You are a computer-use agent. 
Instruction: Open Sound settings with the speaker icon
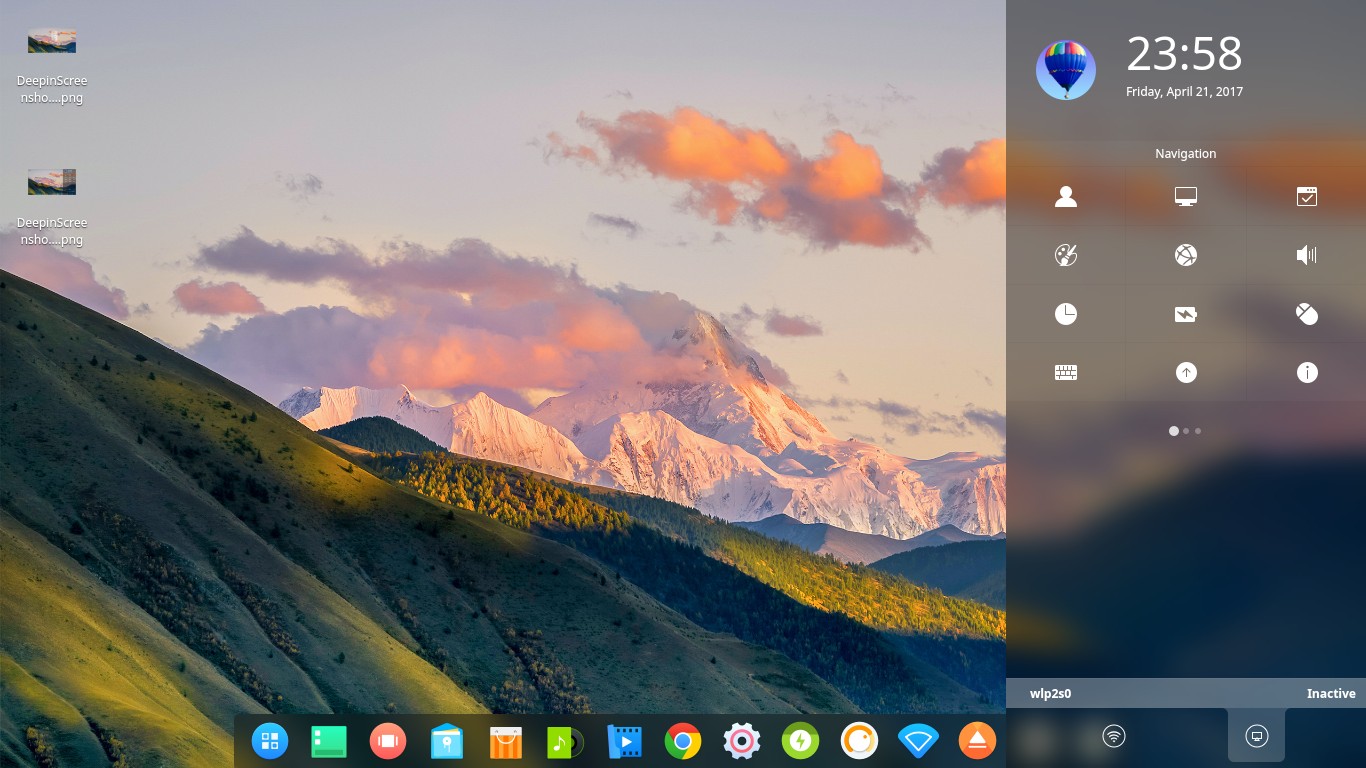point(1307,255)
